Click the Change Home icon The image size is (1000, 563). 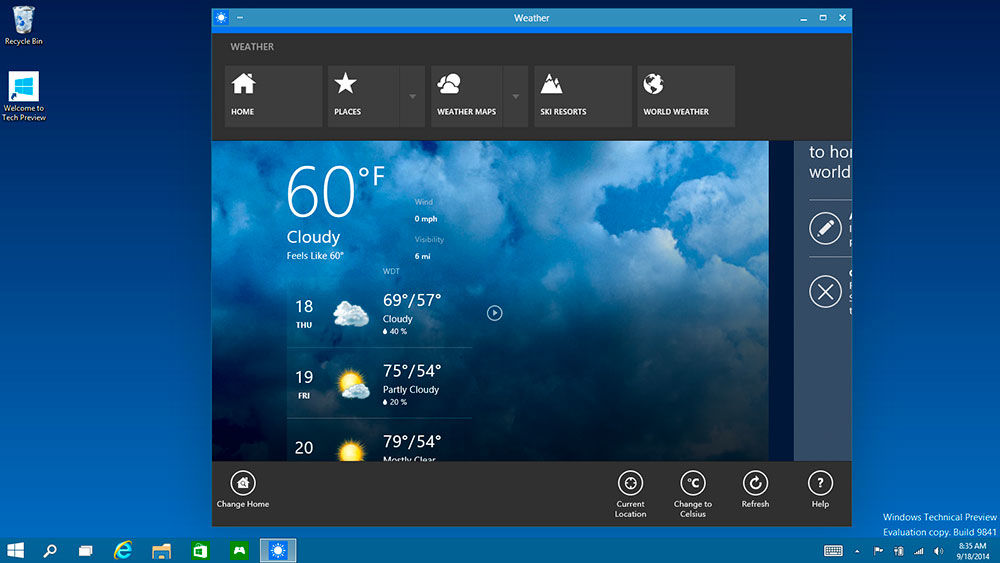pos(243,483)
